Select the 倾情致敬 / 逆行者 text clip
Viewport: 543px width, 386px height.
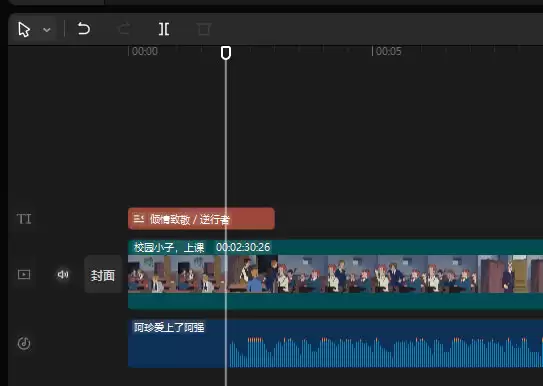click(x=201, y=219)
